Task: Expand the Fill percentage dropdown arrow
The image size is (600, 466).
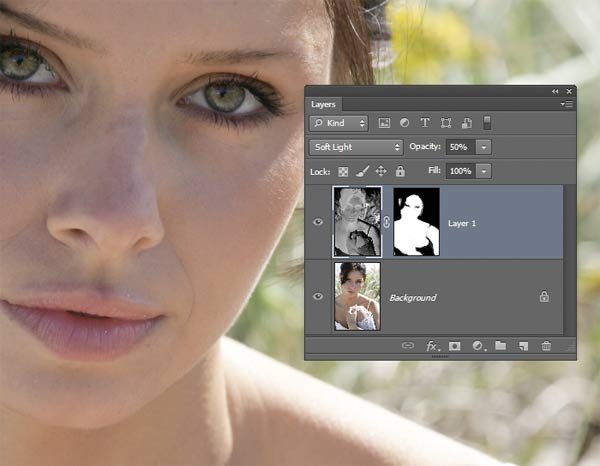Action: pos(484,171)
